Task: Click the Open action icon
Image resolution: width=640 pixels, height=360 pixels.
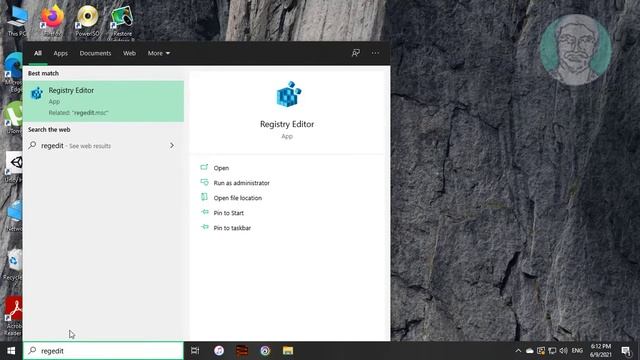Action: click(204, 167)
